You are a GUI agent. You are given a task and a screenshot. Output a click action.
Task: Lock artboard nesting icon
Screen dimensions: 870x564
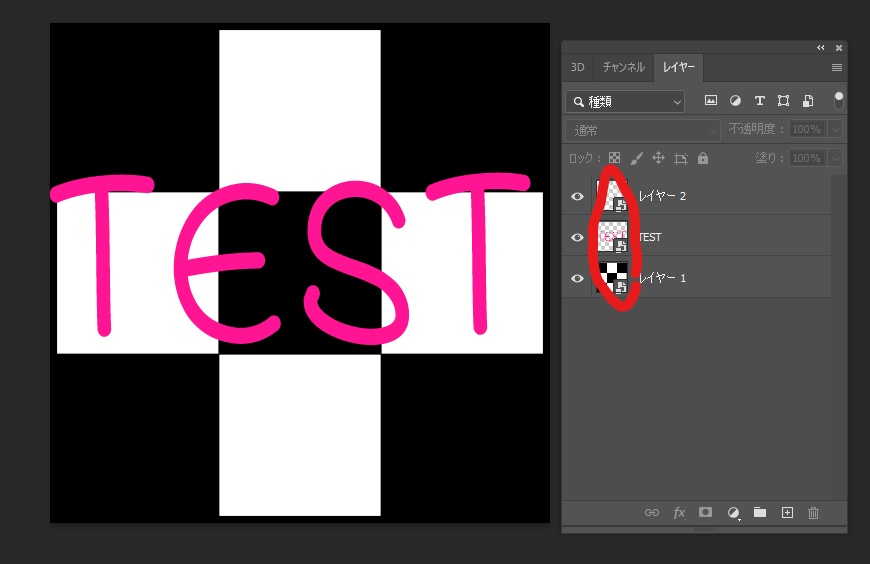pos(680,159)
